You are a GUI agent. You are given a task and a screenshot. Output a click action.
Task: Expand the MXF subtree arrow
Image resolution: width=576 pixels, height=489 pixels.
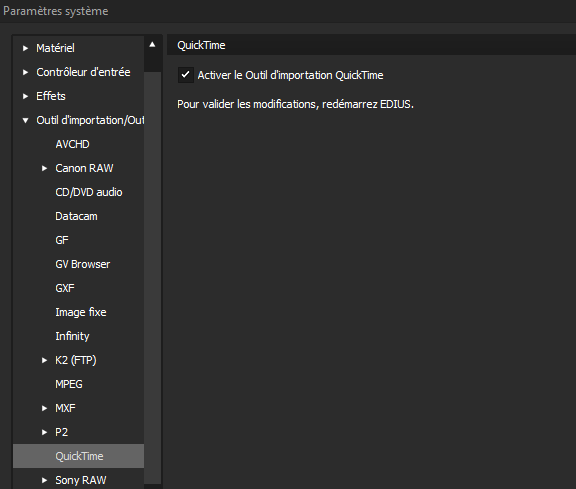(44, 408)
